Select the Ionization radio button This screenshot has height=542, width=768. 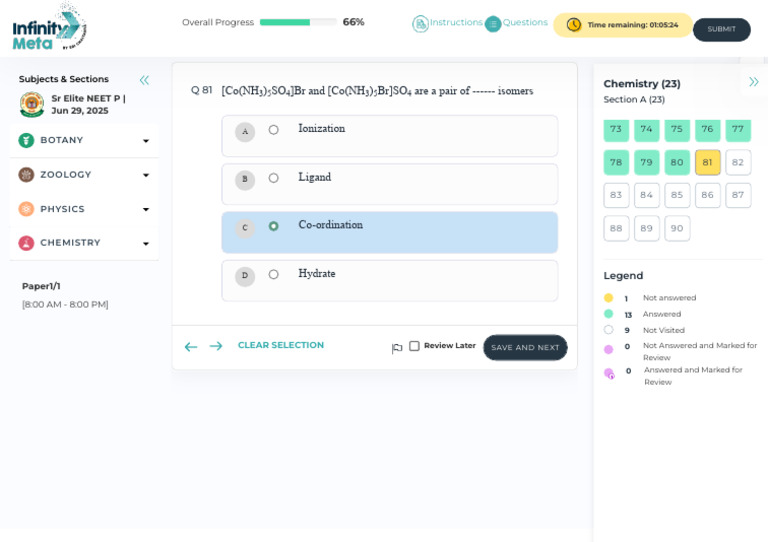click(273, 130)
